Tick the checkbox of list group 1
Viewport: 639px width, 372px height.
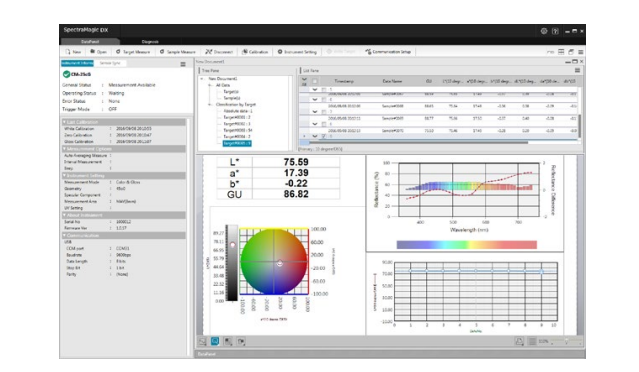click(324, 89)
